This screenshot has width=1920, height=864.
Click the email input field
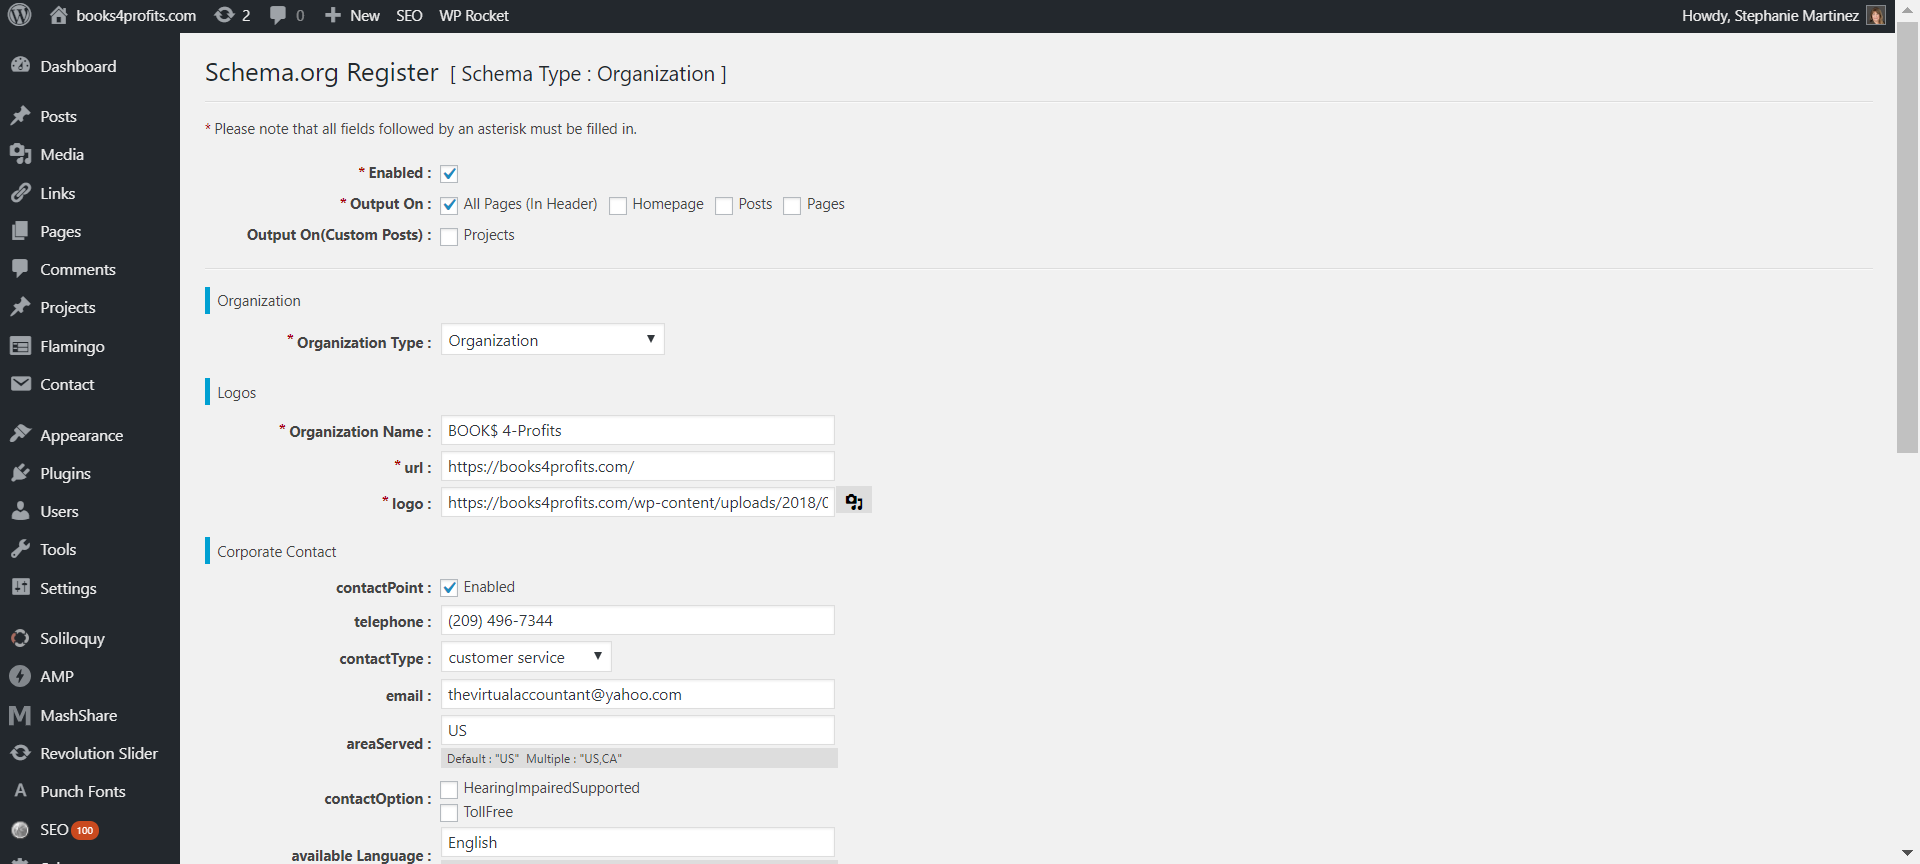coord(638,694)
